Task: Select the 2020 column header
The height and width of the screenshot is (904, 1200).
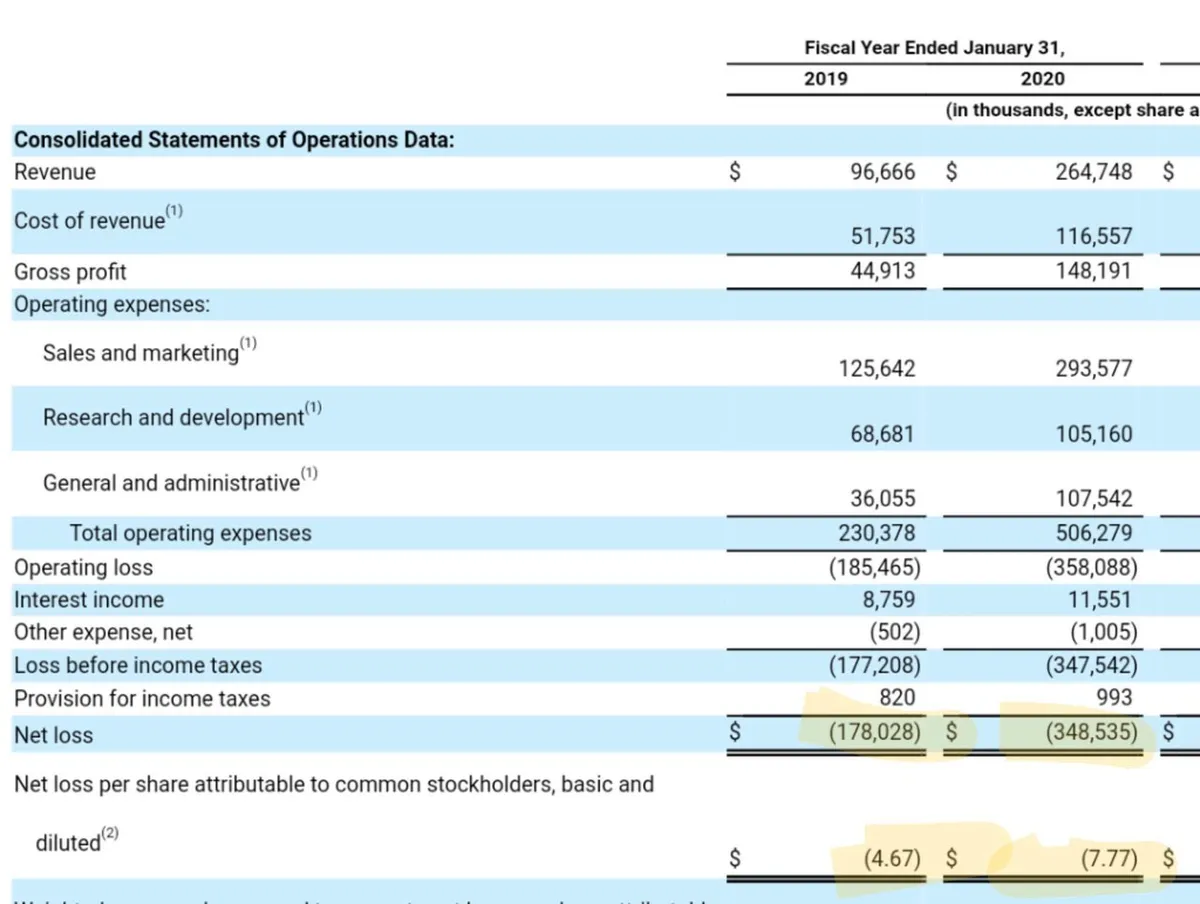Action: [x=1043, y=79]
